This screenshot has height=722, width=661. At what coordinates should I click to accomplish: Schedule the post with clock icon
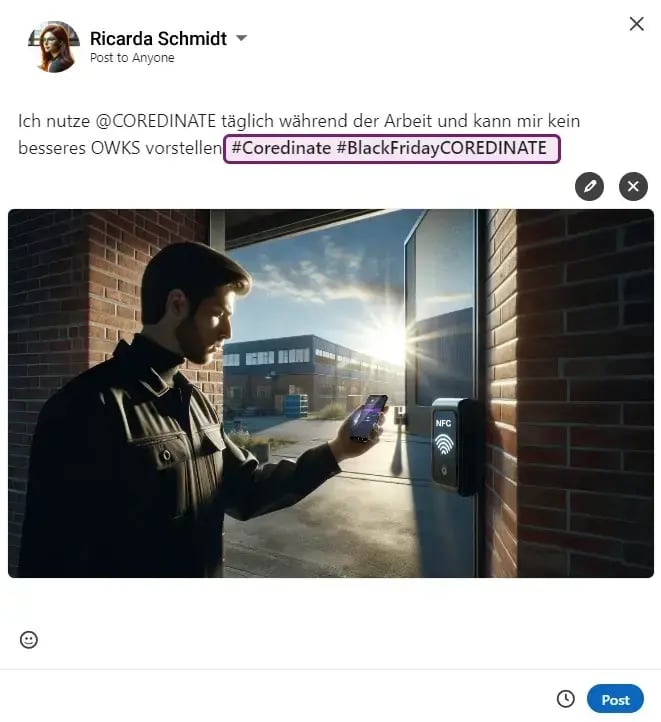tap(565, 699)
